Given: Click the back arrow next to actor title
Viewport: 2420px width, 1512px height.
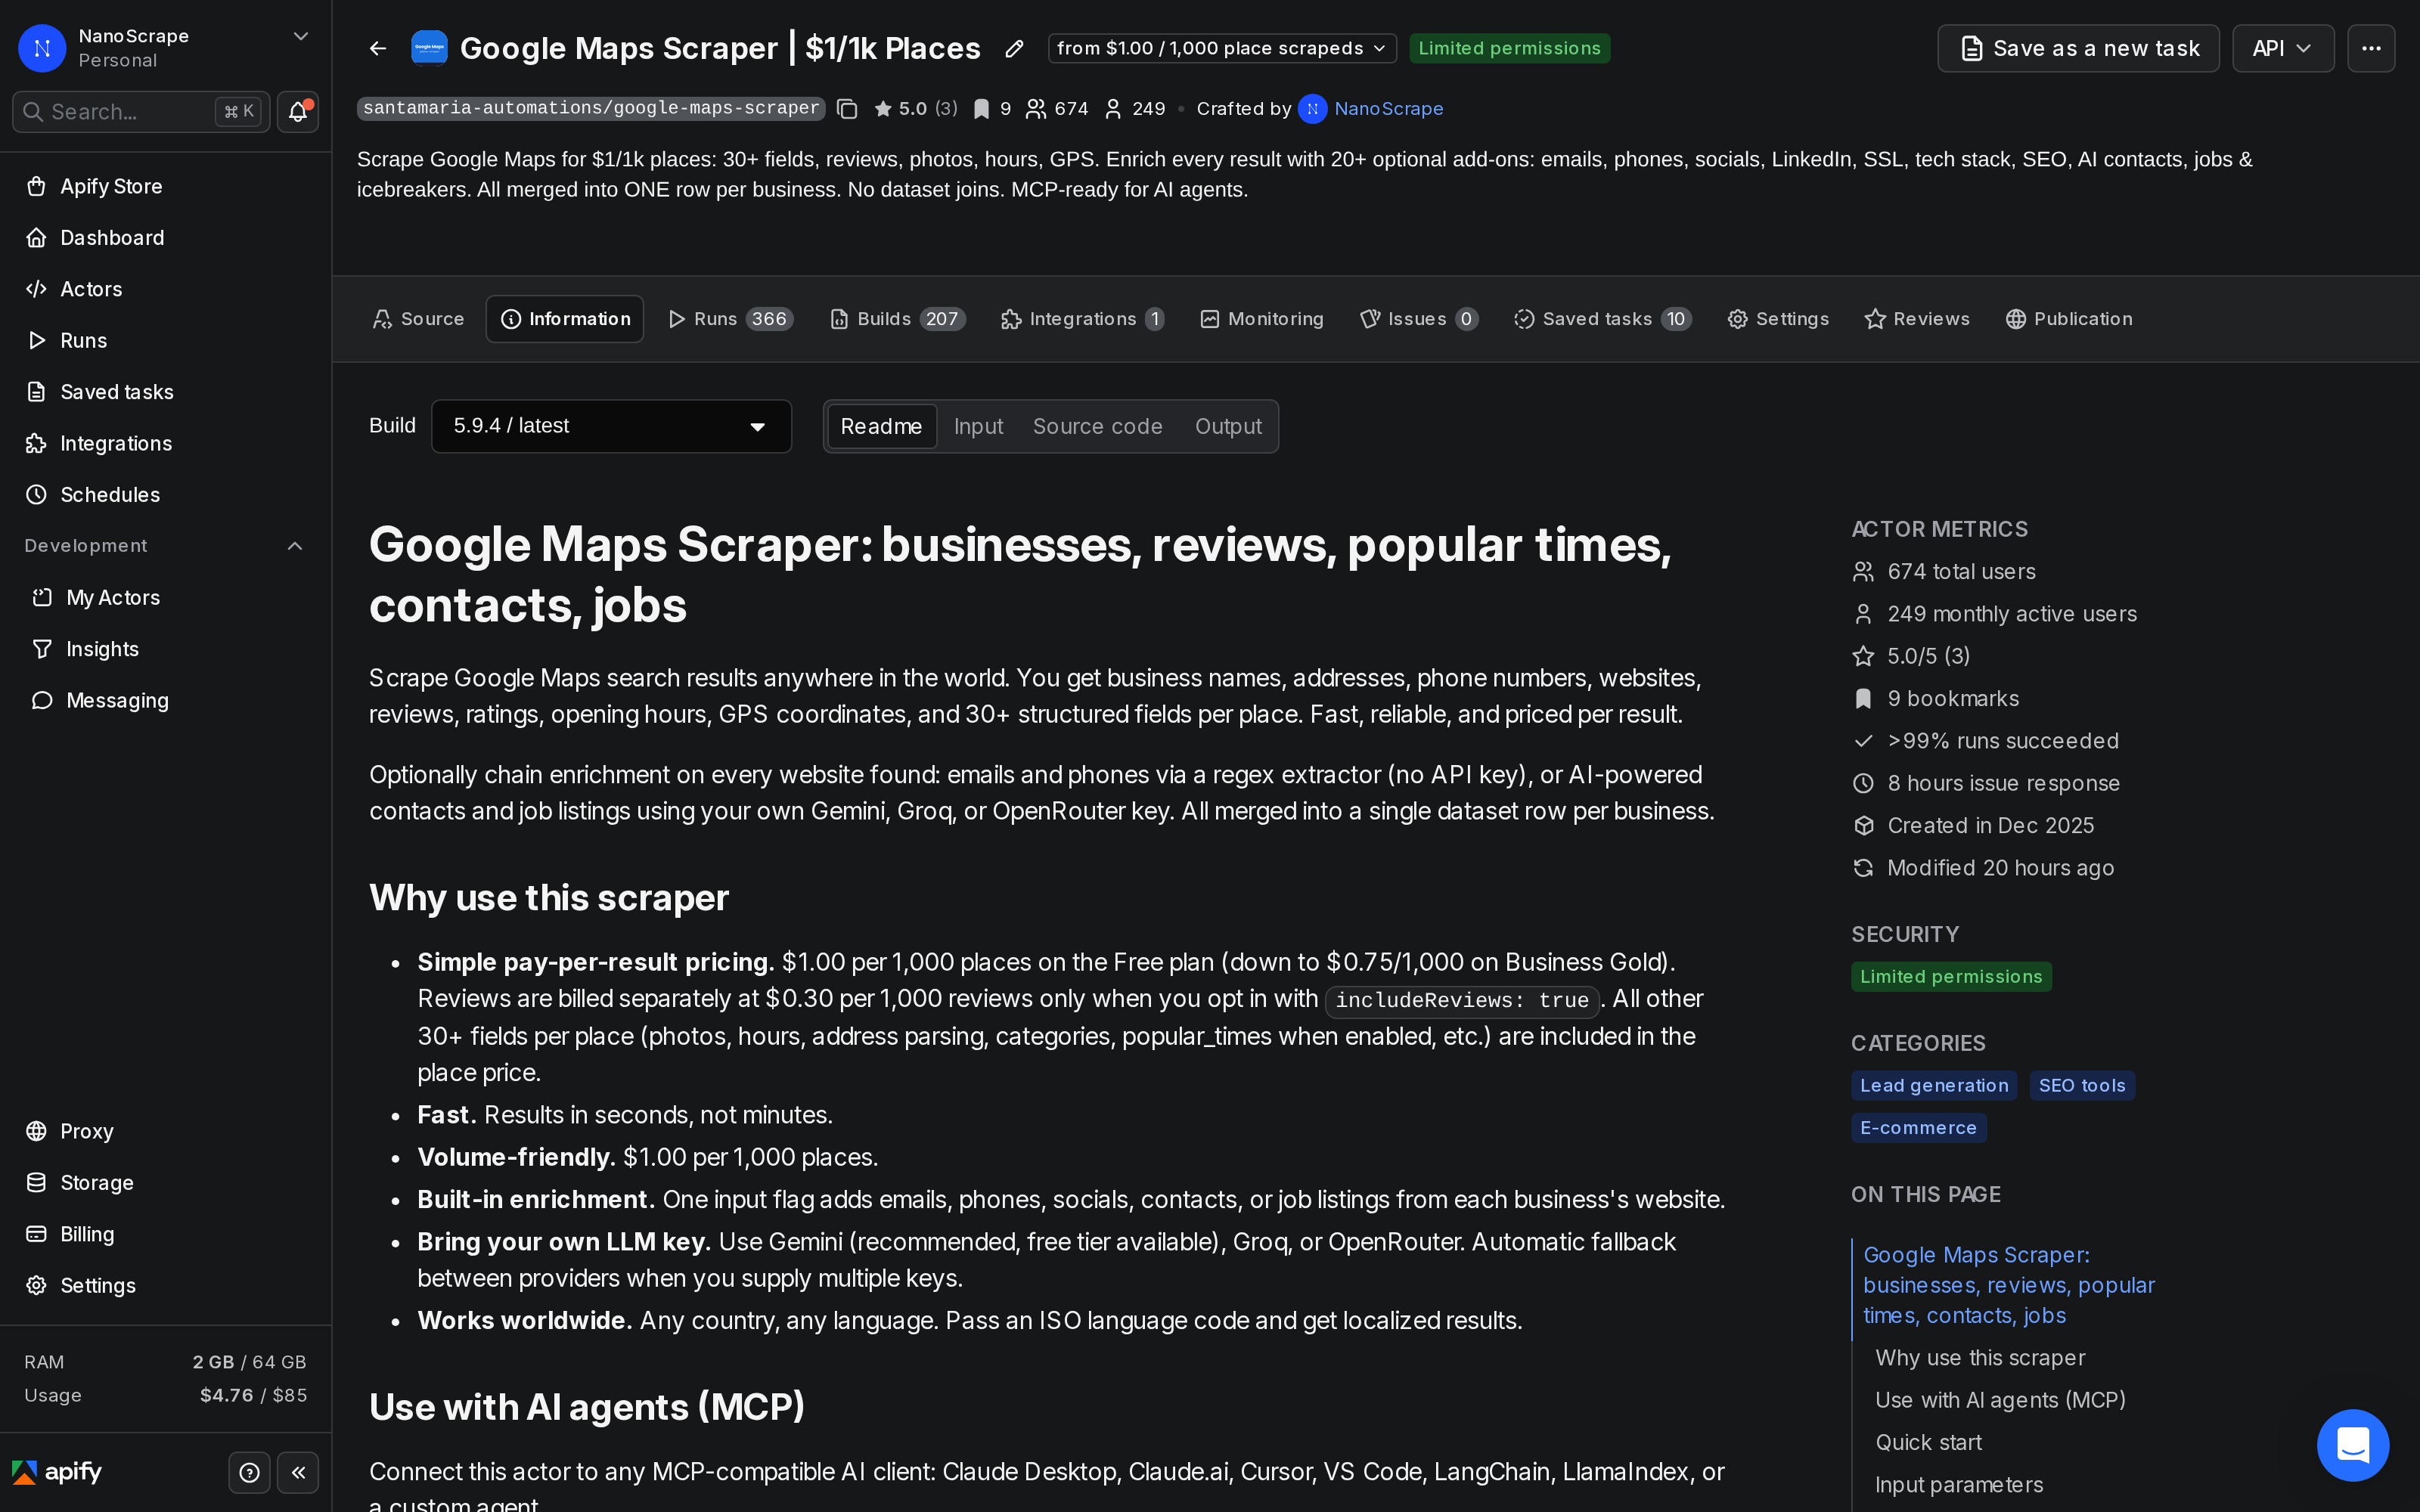Looking at the screenshot, I should coord(378,48).
